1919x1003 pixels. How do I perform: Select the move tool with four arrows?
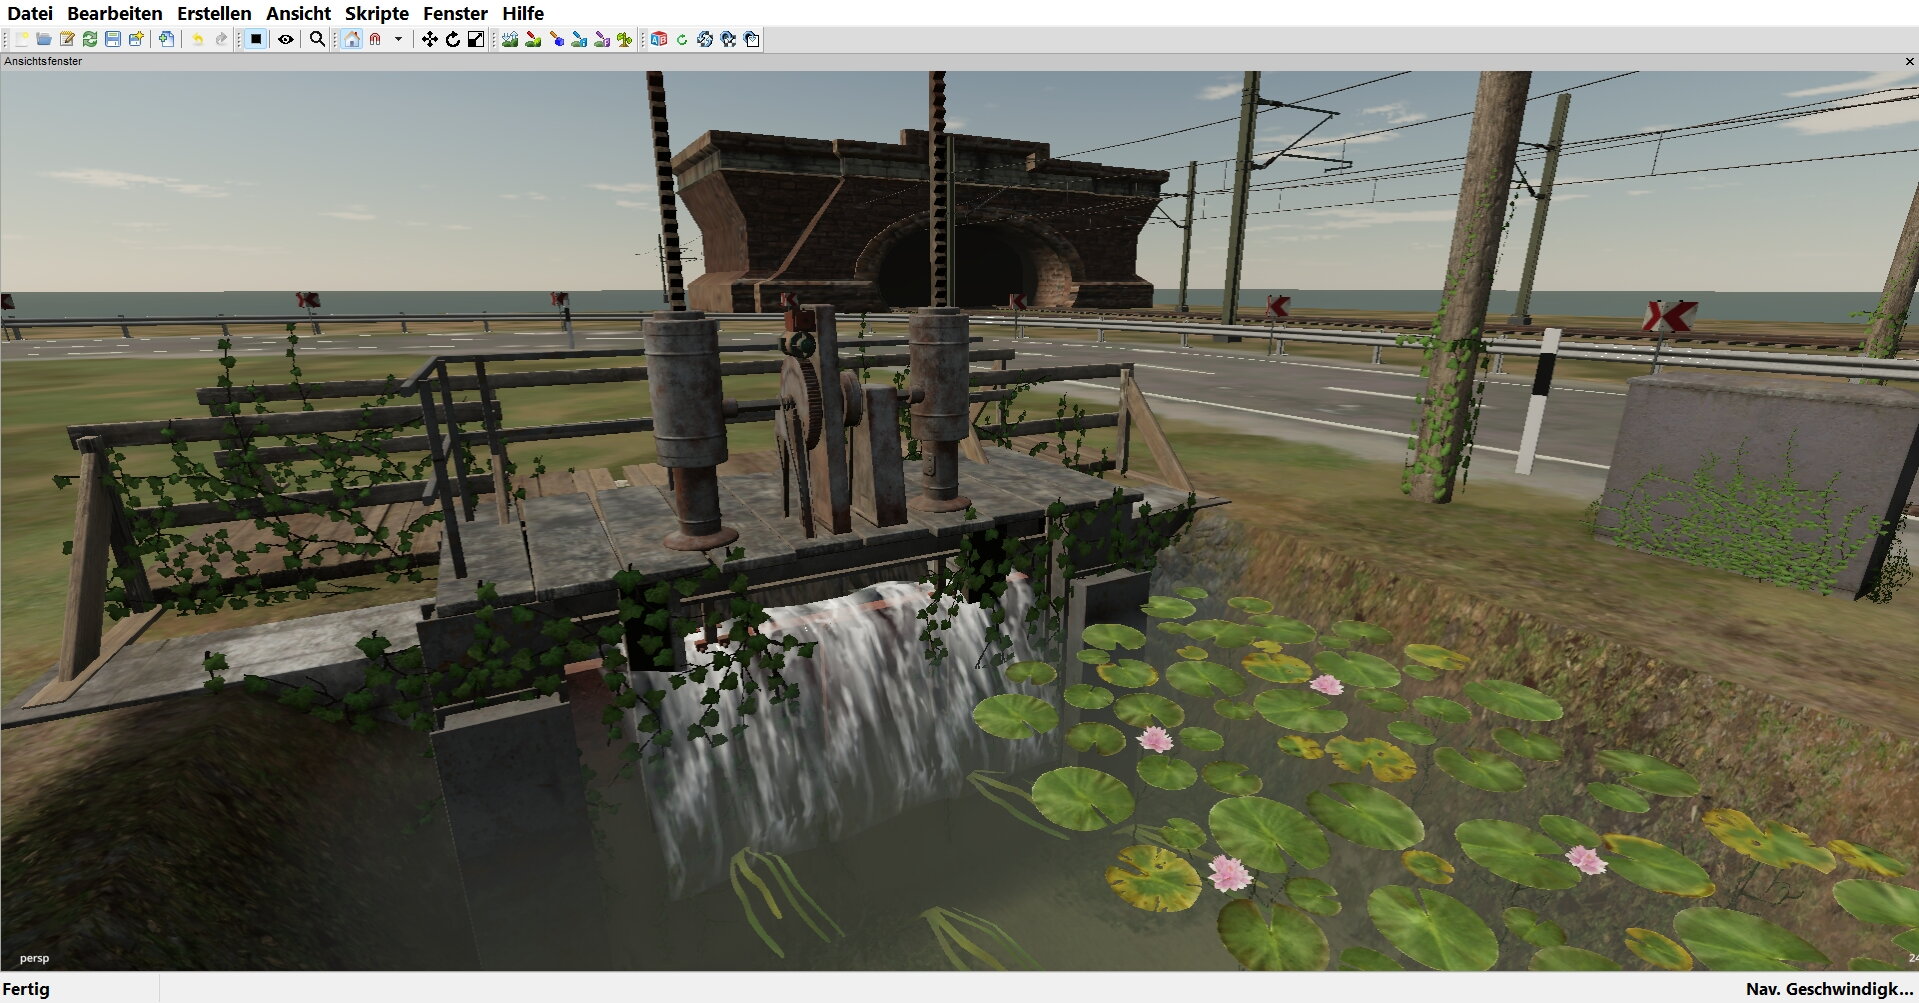(x=429, y=39)
